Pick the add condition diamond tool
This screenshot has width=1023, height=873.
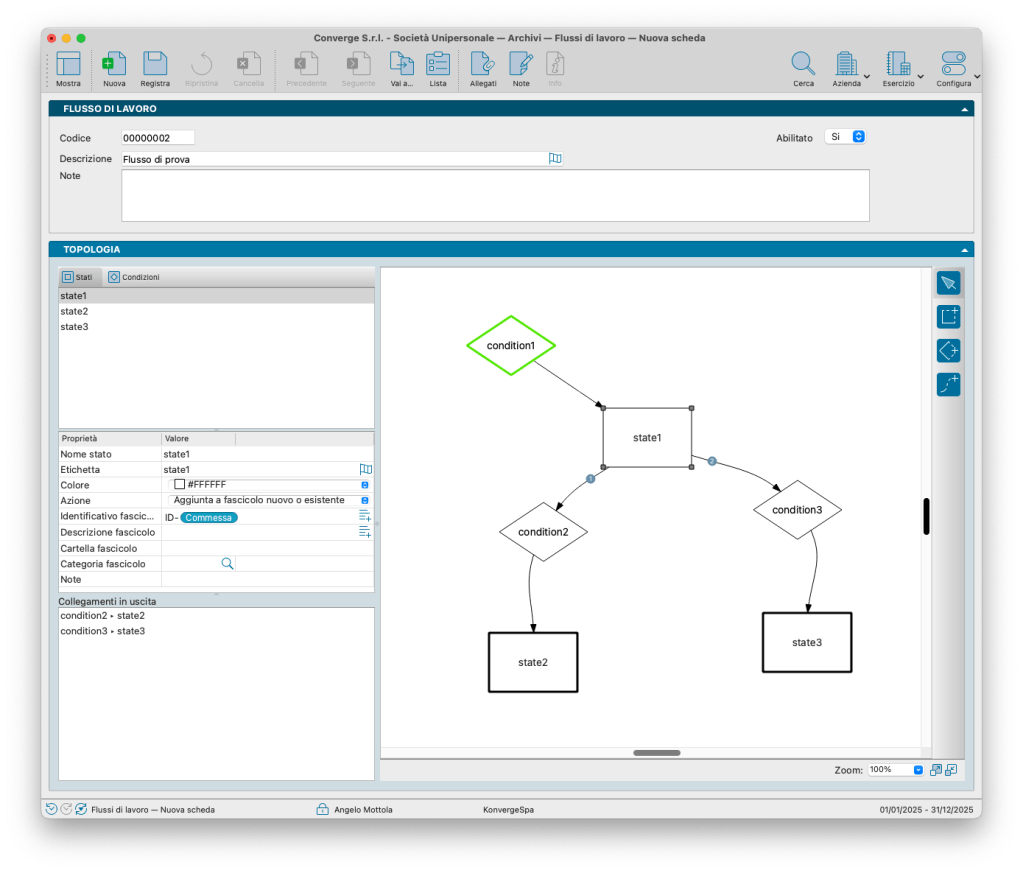948,351
